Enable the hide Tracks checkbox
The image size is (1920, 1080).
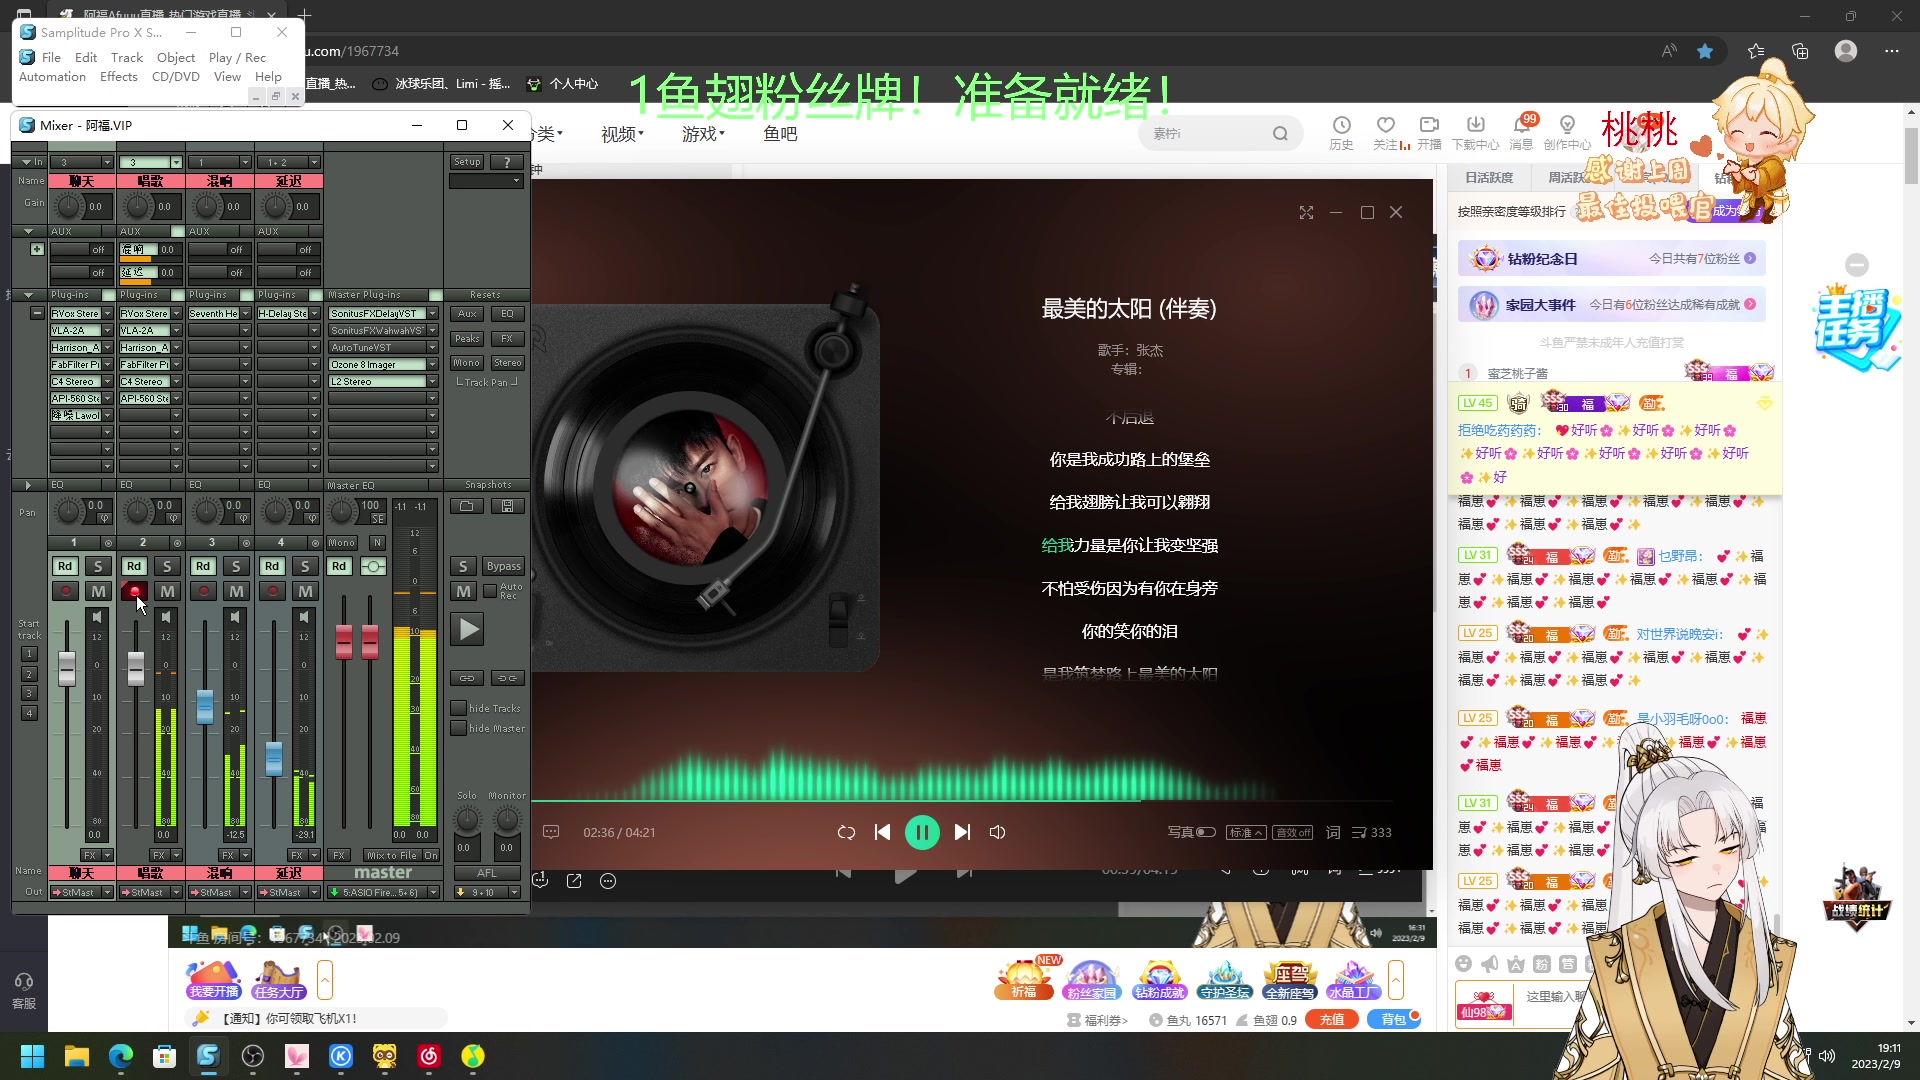coord(459,708)
